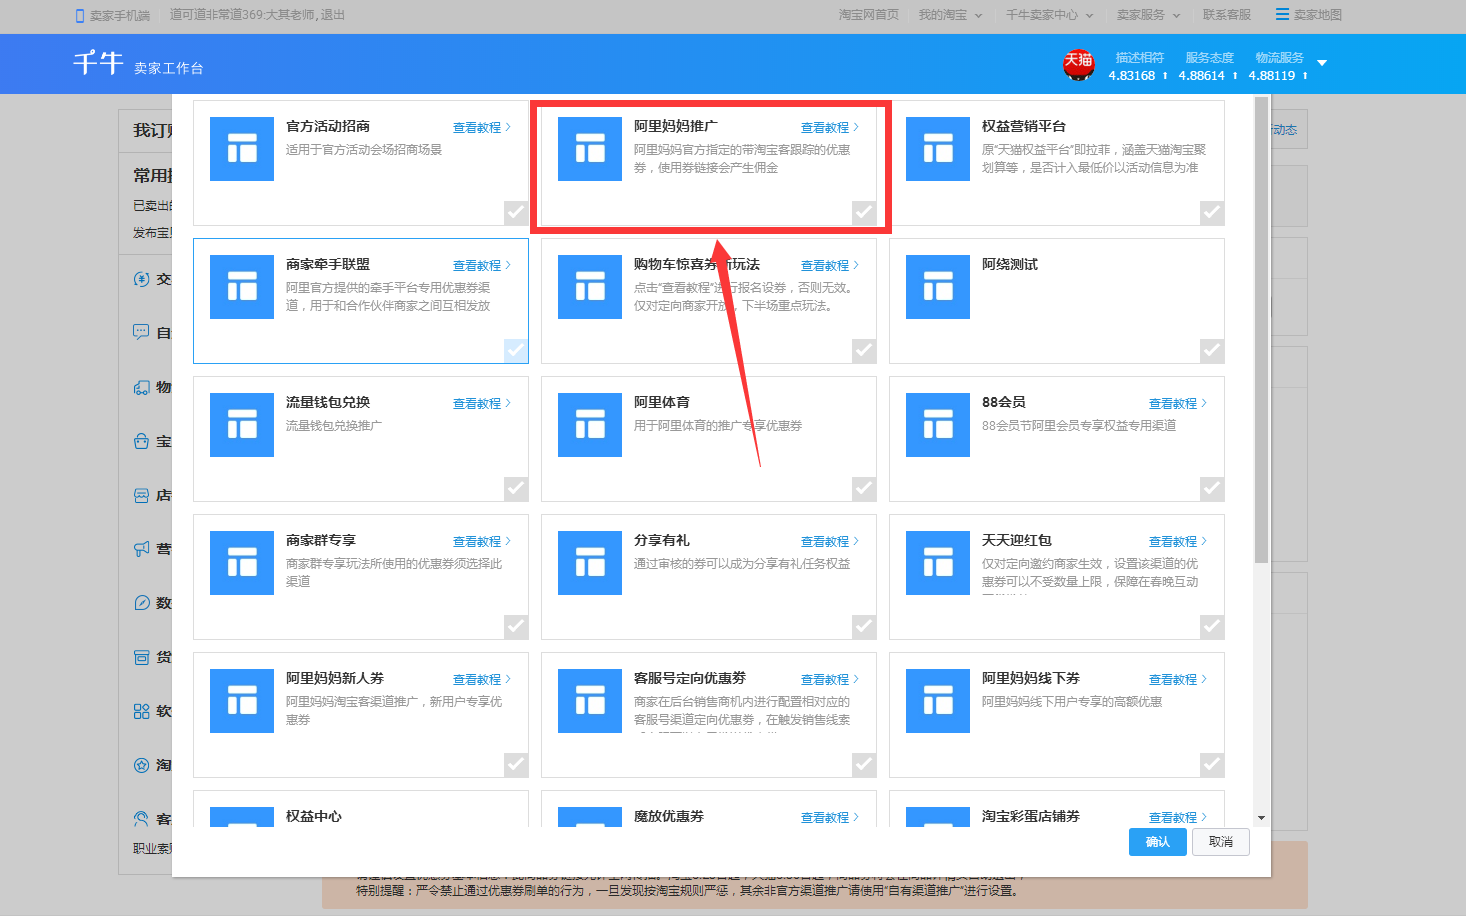Tick the checkbox on 天天迎红包 card

1212,627
